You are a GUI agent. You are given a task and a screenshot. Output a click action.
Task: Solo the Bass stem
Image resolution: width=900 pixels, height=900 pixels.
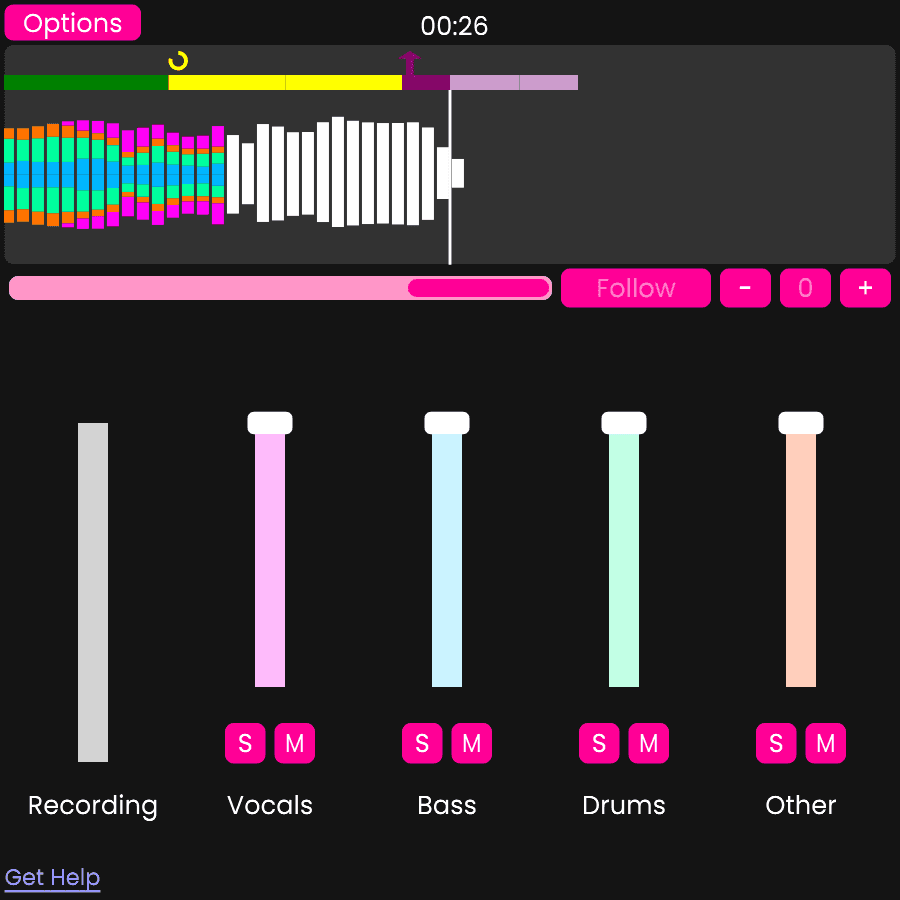[x=422, y=743]
